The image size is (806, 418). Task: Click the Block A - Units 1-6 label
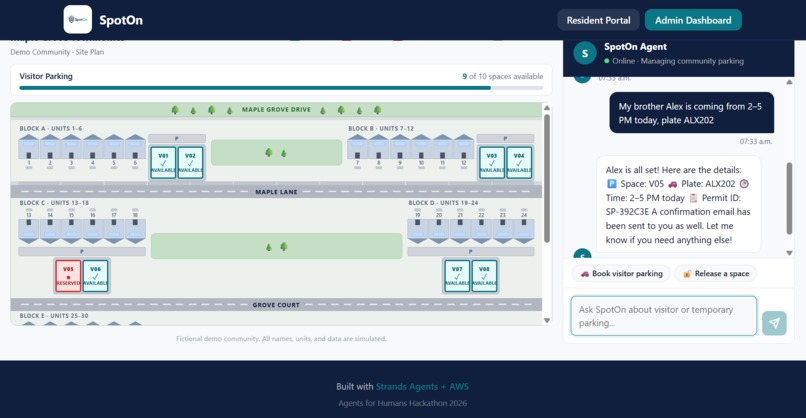(x=51, y=129)
